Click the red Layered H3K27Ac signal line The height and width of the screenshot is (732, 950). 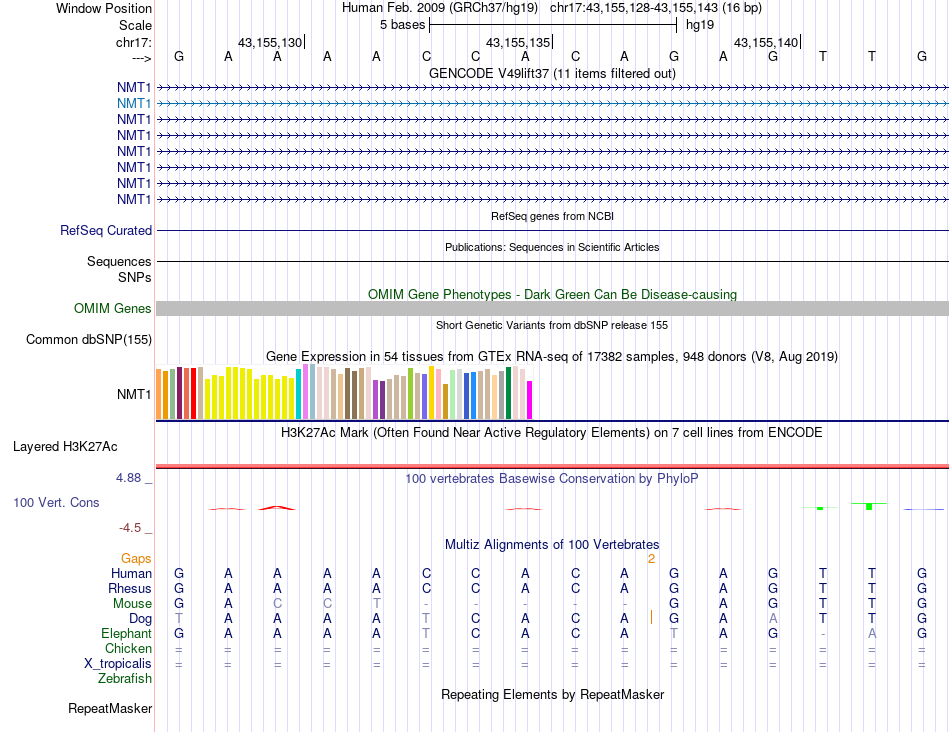[x=552, y=466]
